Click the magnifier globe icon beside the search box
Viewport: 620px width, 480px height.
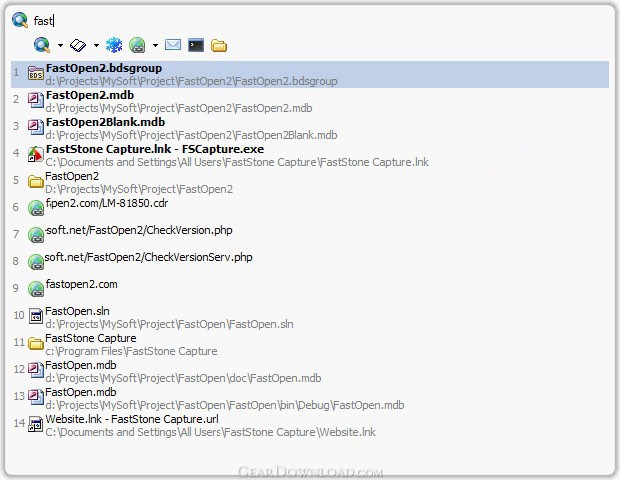[20, 20]
